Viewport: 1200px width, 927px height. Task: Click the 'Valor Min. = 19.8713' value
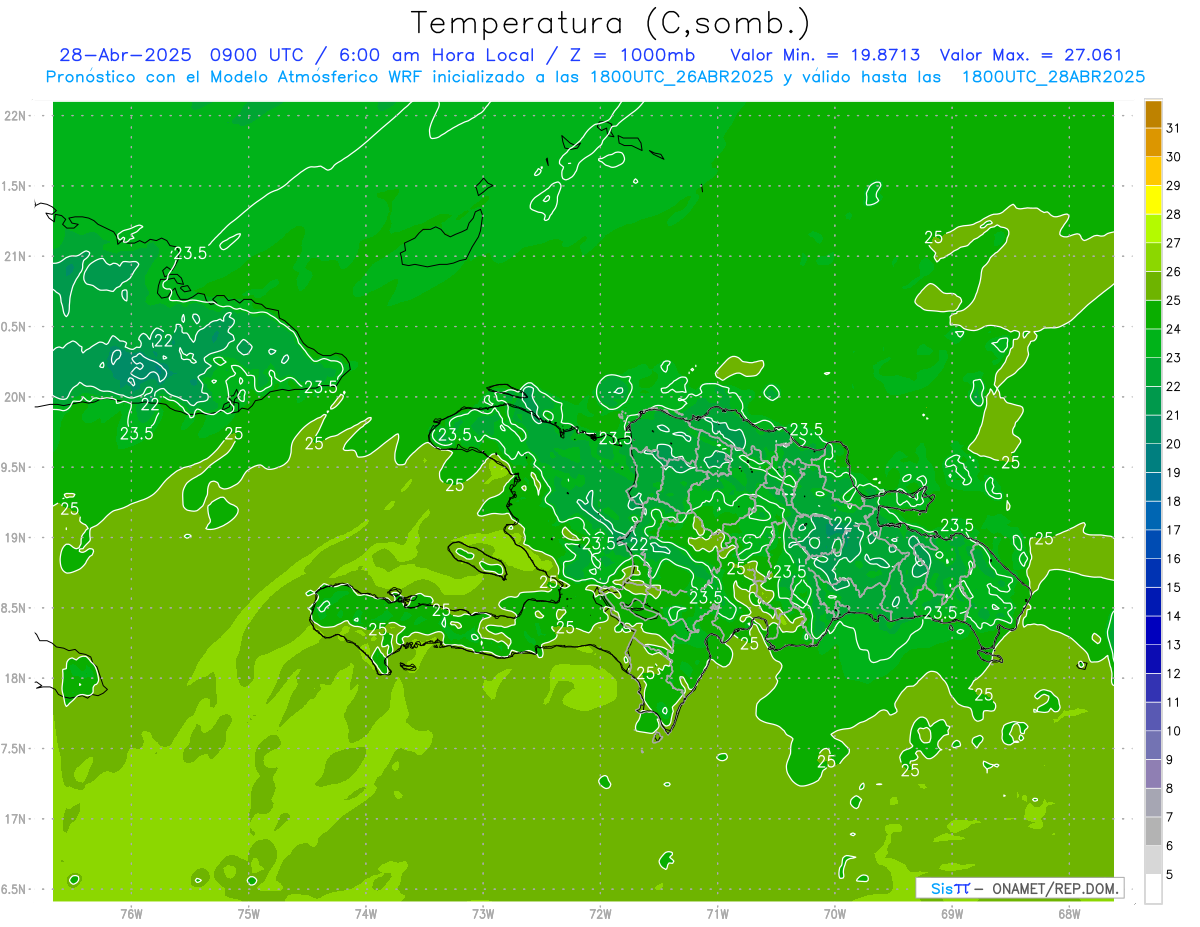(825, 55)
